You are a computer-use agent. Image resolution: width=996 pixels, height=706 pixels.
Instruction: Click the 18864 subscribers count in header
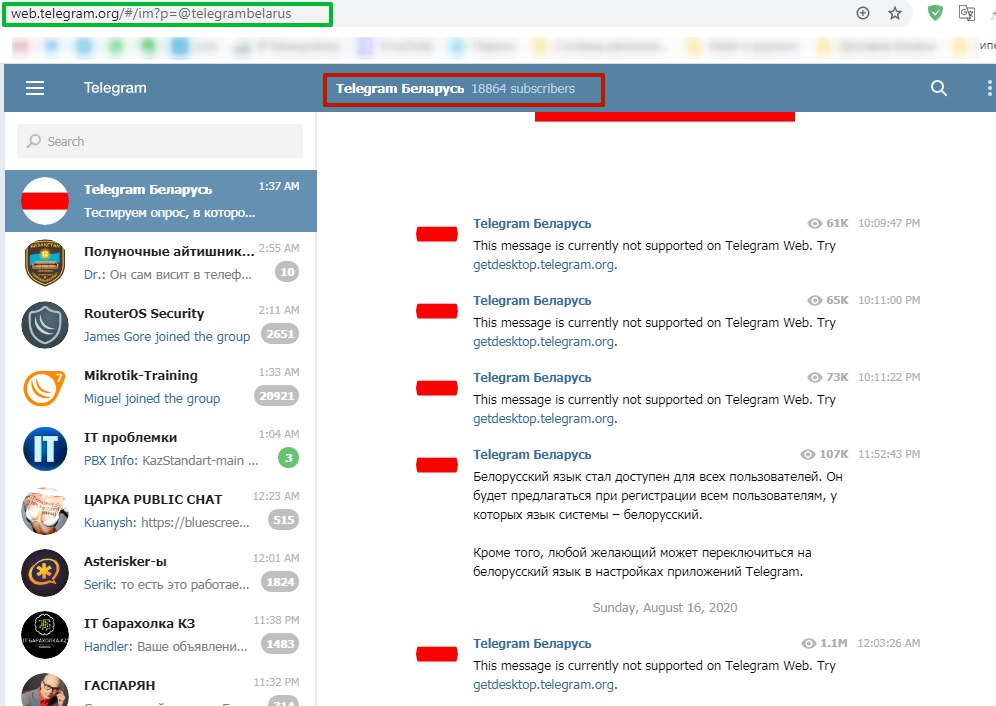coord(523,88)
